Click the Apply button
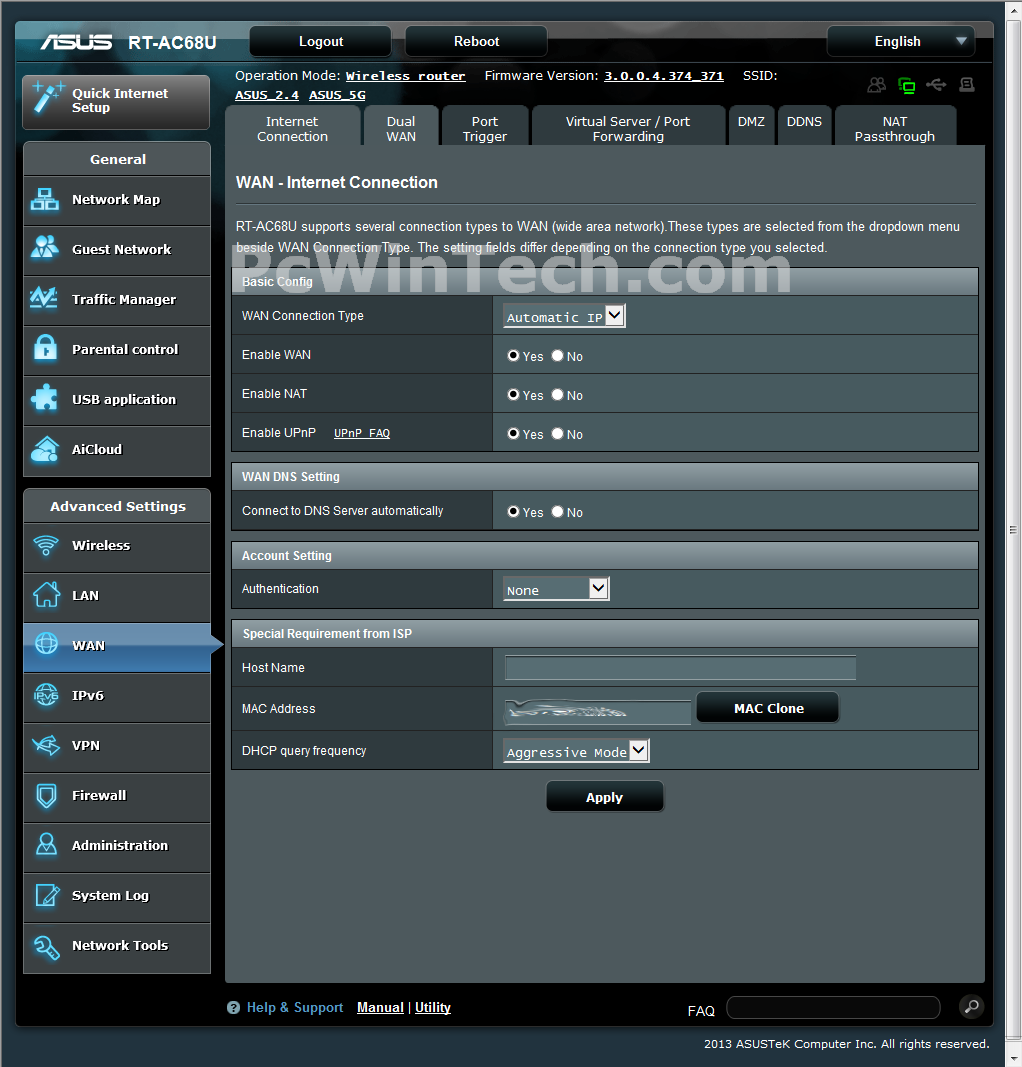The height and width of the screenshot is (1067, 1022). coord(604,797)
